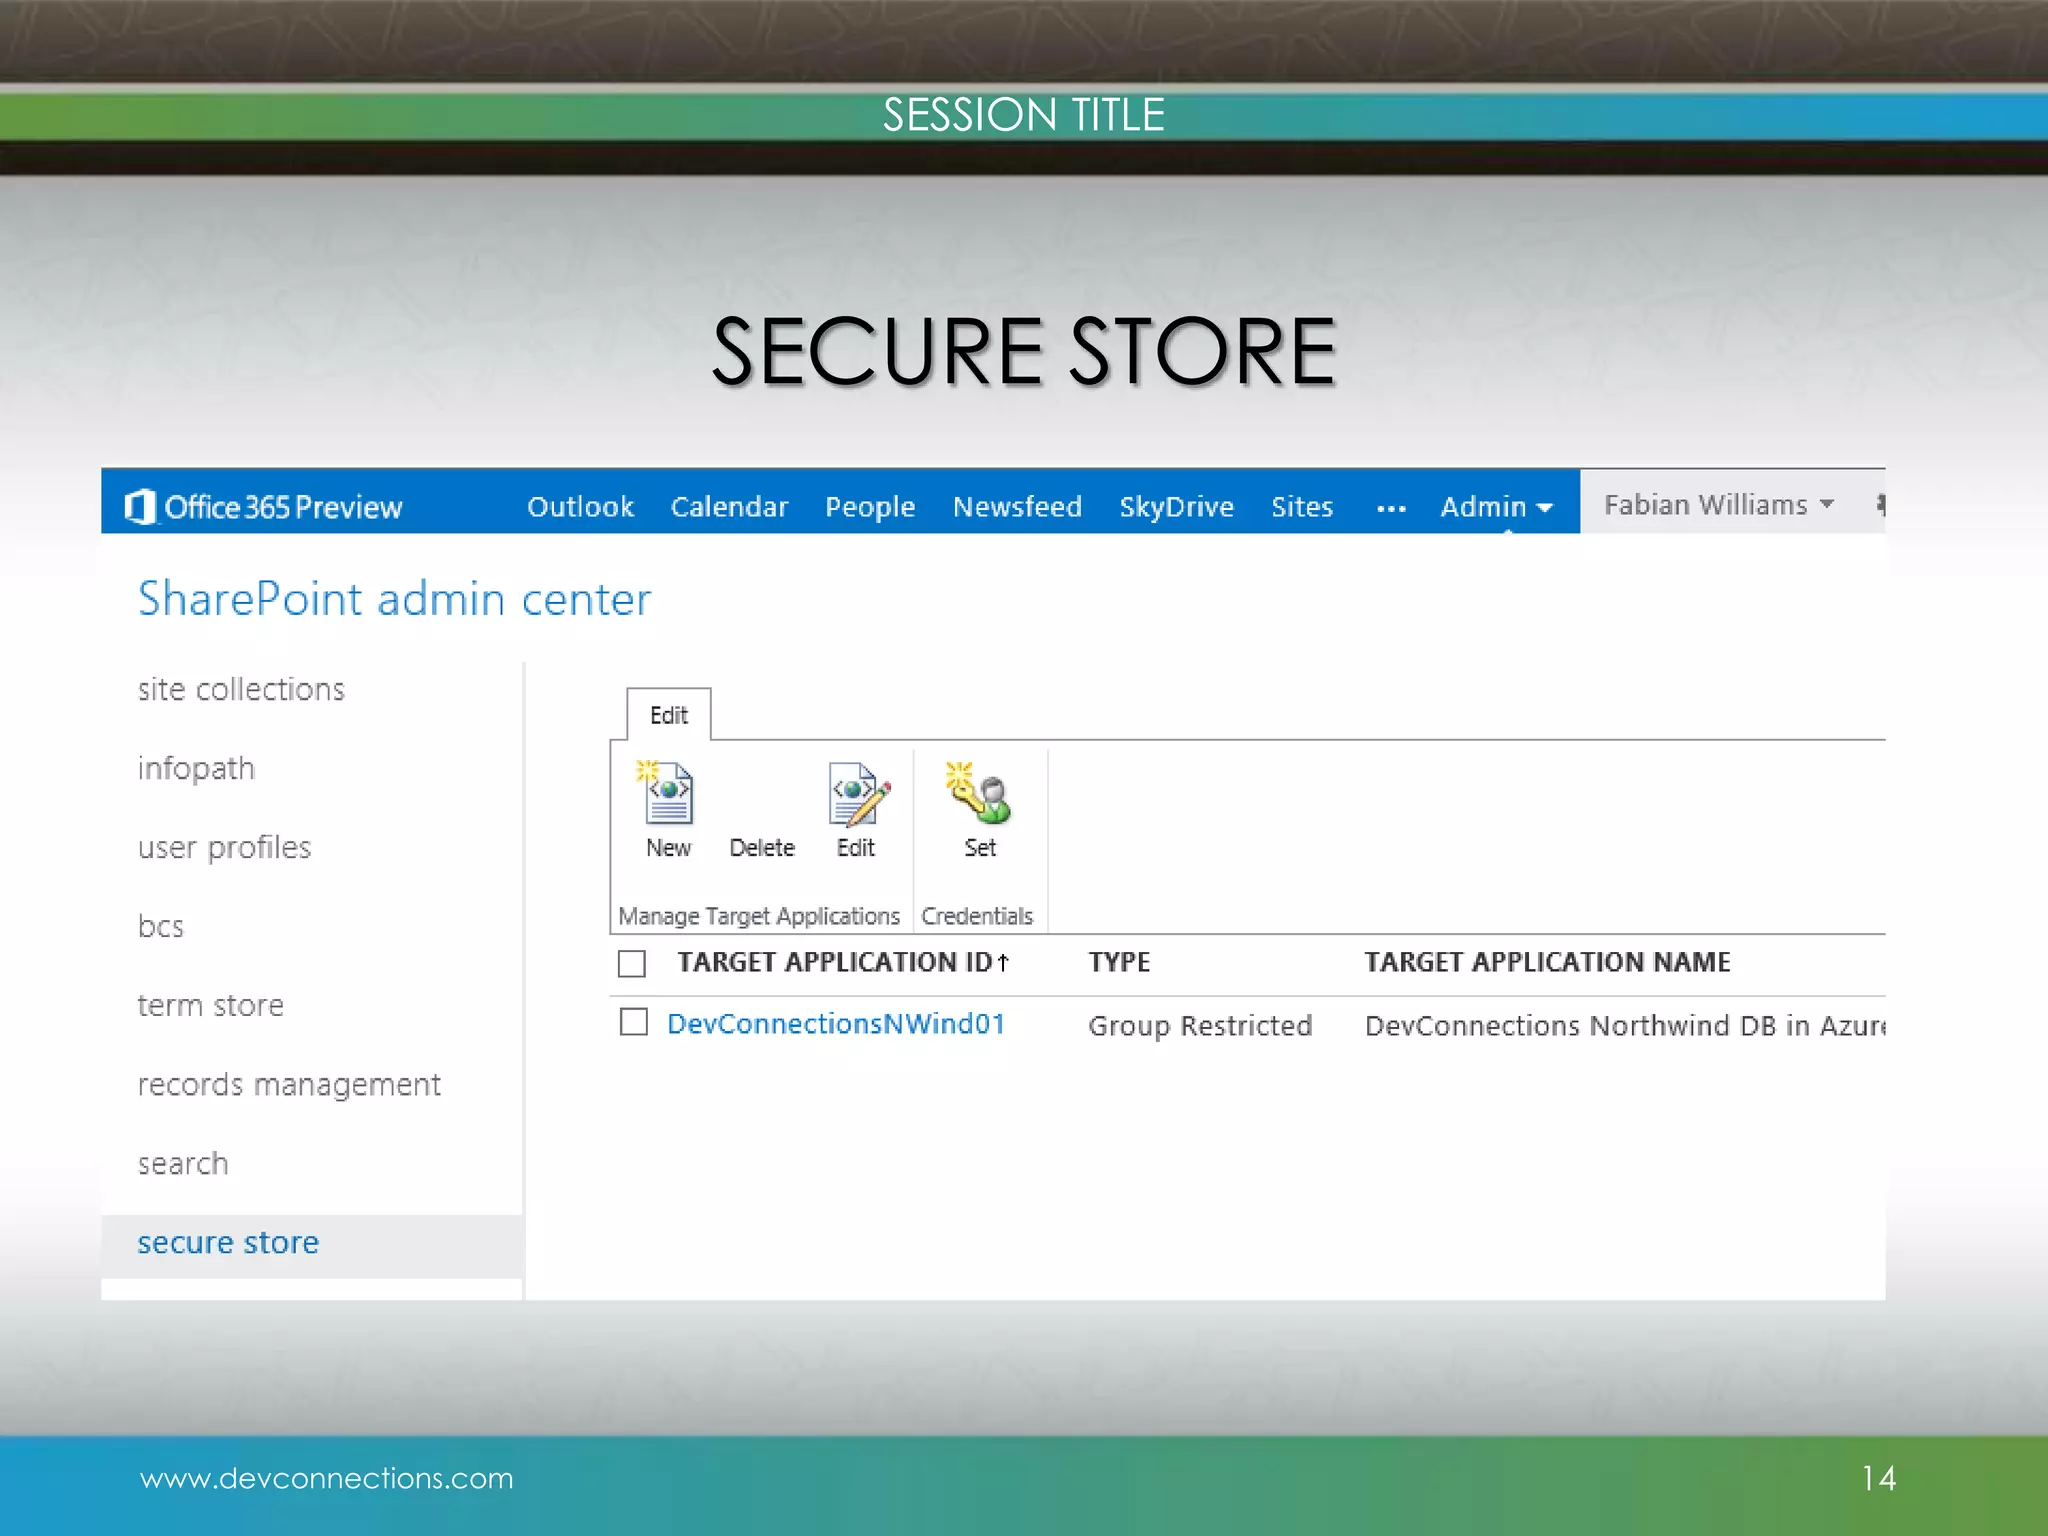Open user profiles in sidebar
Screen dimensions: 2048x1536
(225, 848)
